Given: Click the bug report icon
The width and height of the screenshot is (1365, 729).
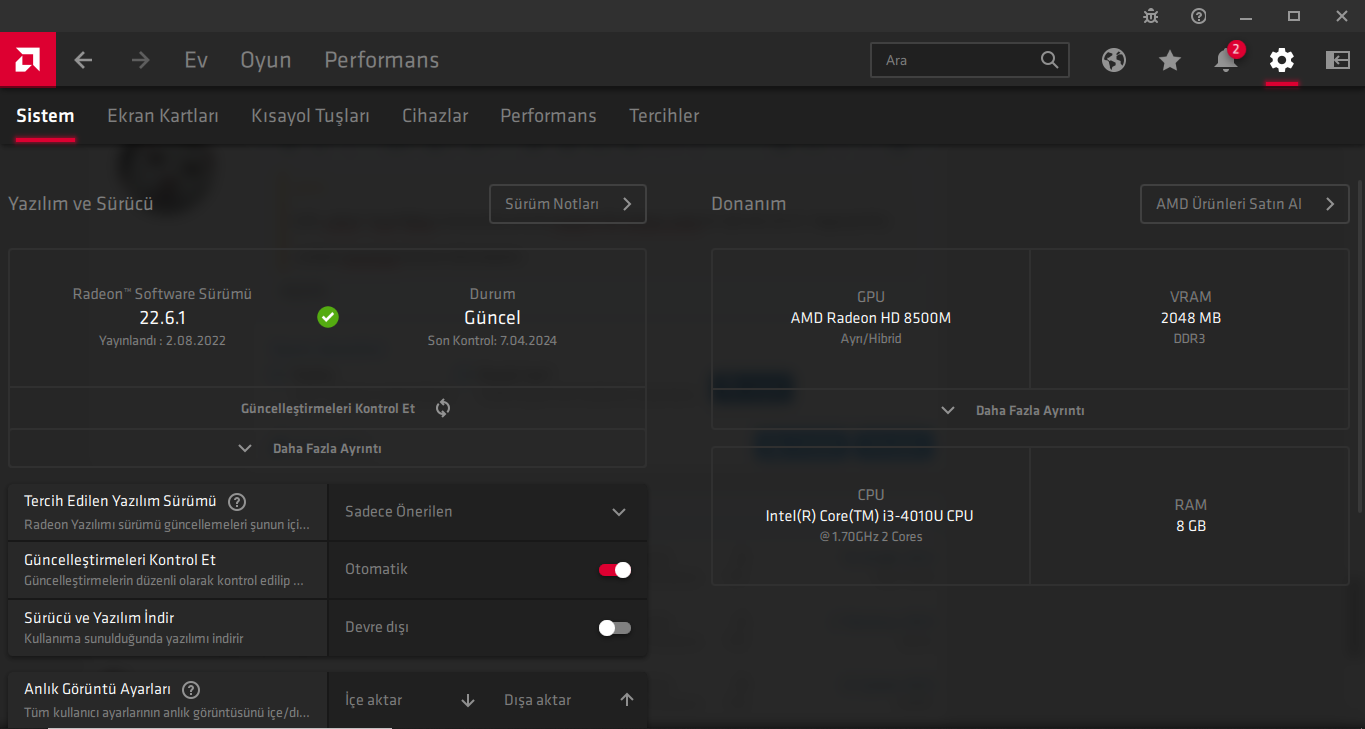Looking at the screenshot, I should pyautogui.click(x=1151, y=16).
